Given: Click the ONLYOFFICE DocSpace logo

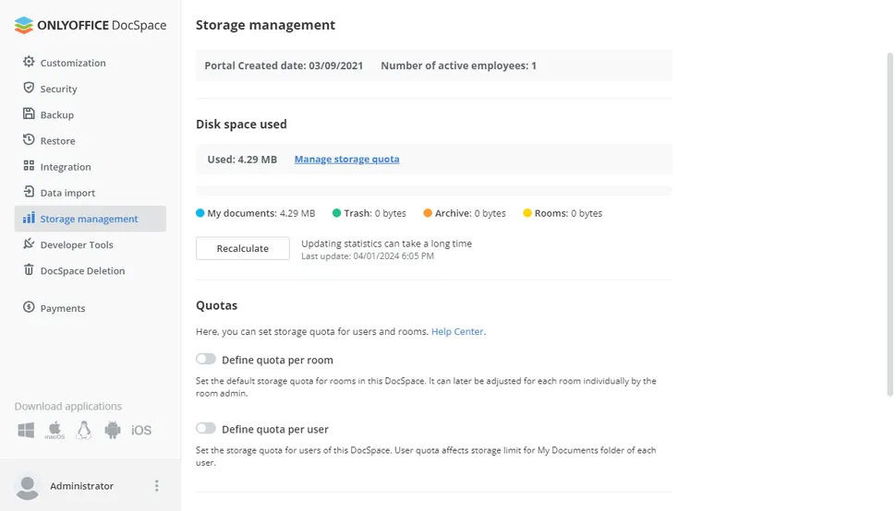Looking at the screenshot, I should (90, 25).
